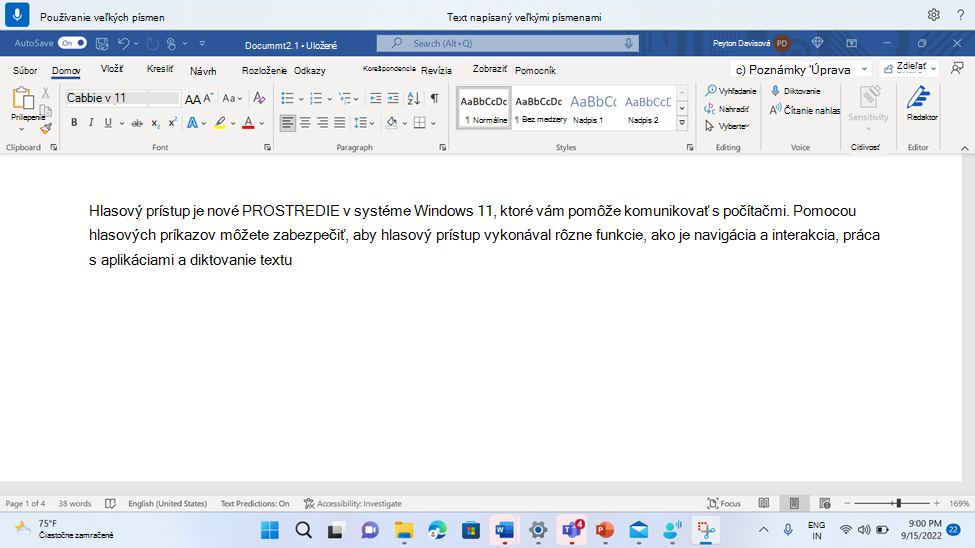Center align text
This screenshot has height=548, width=975.
[x=305, y=123]
